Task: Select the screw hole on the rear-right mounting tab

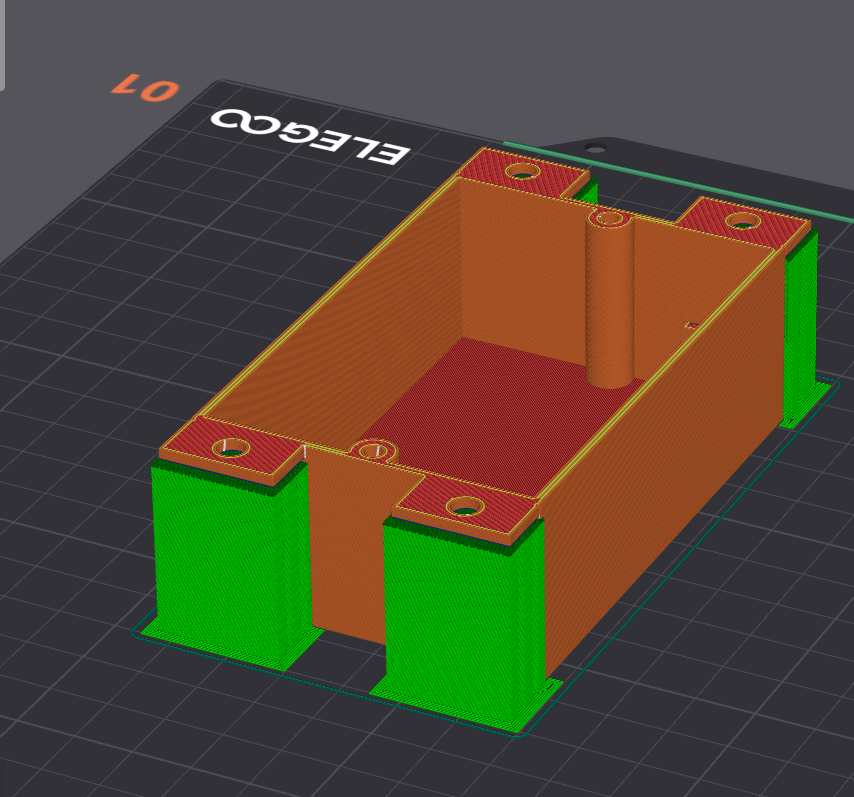Action: pos(743,221)
